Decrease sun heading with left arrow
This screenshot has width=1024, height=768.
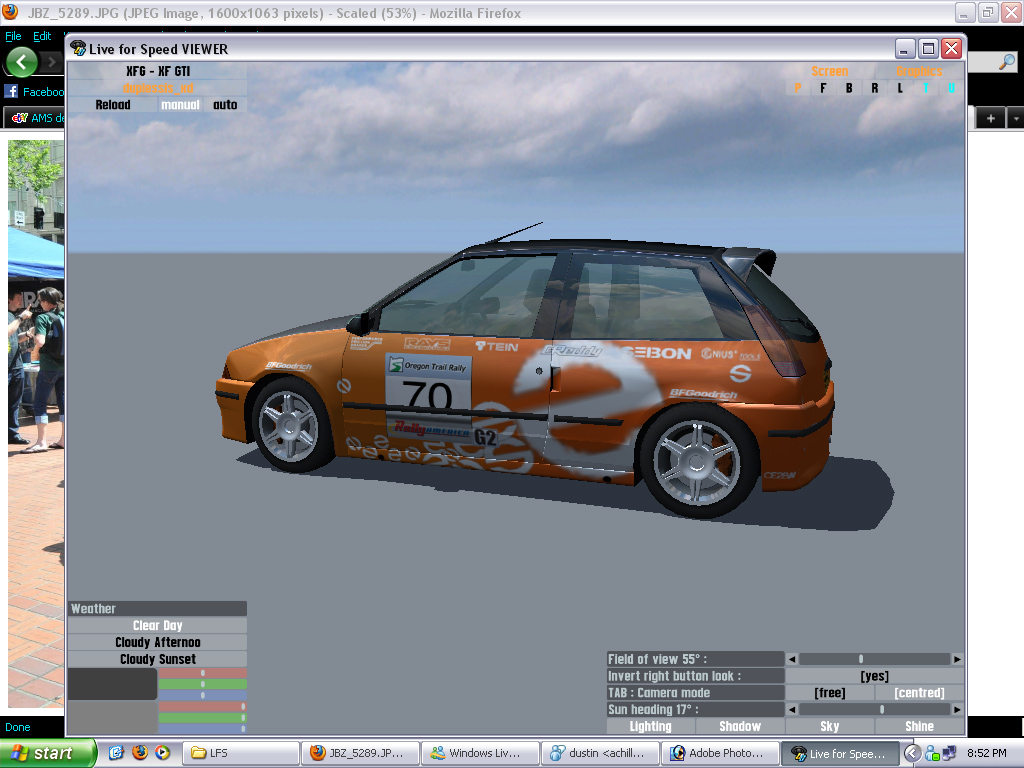pyautogui.click(x=792, y=709)
